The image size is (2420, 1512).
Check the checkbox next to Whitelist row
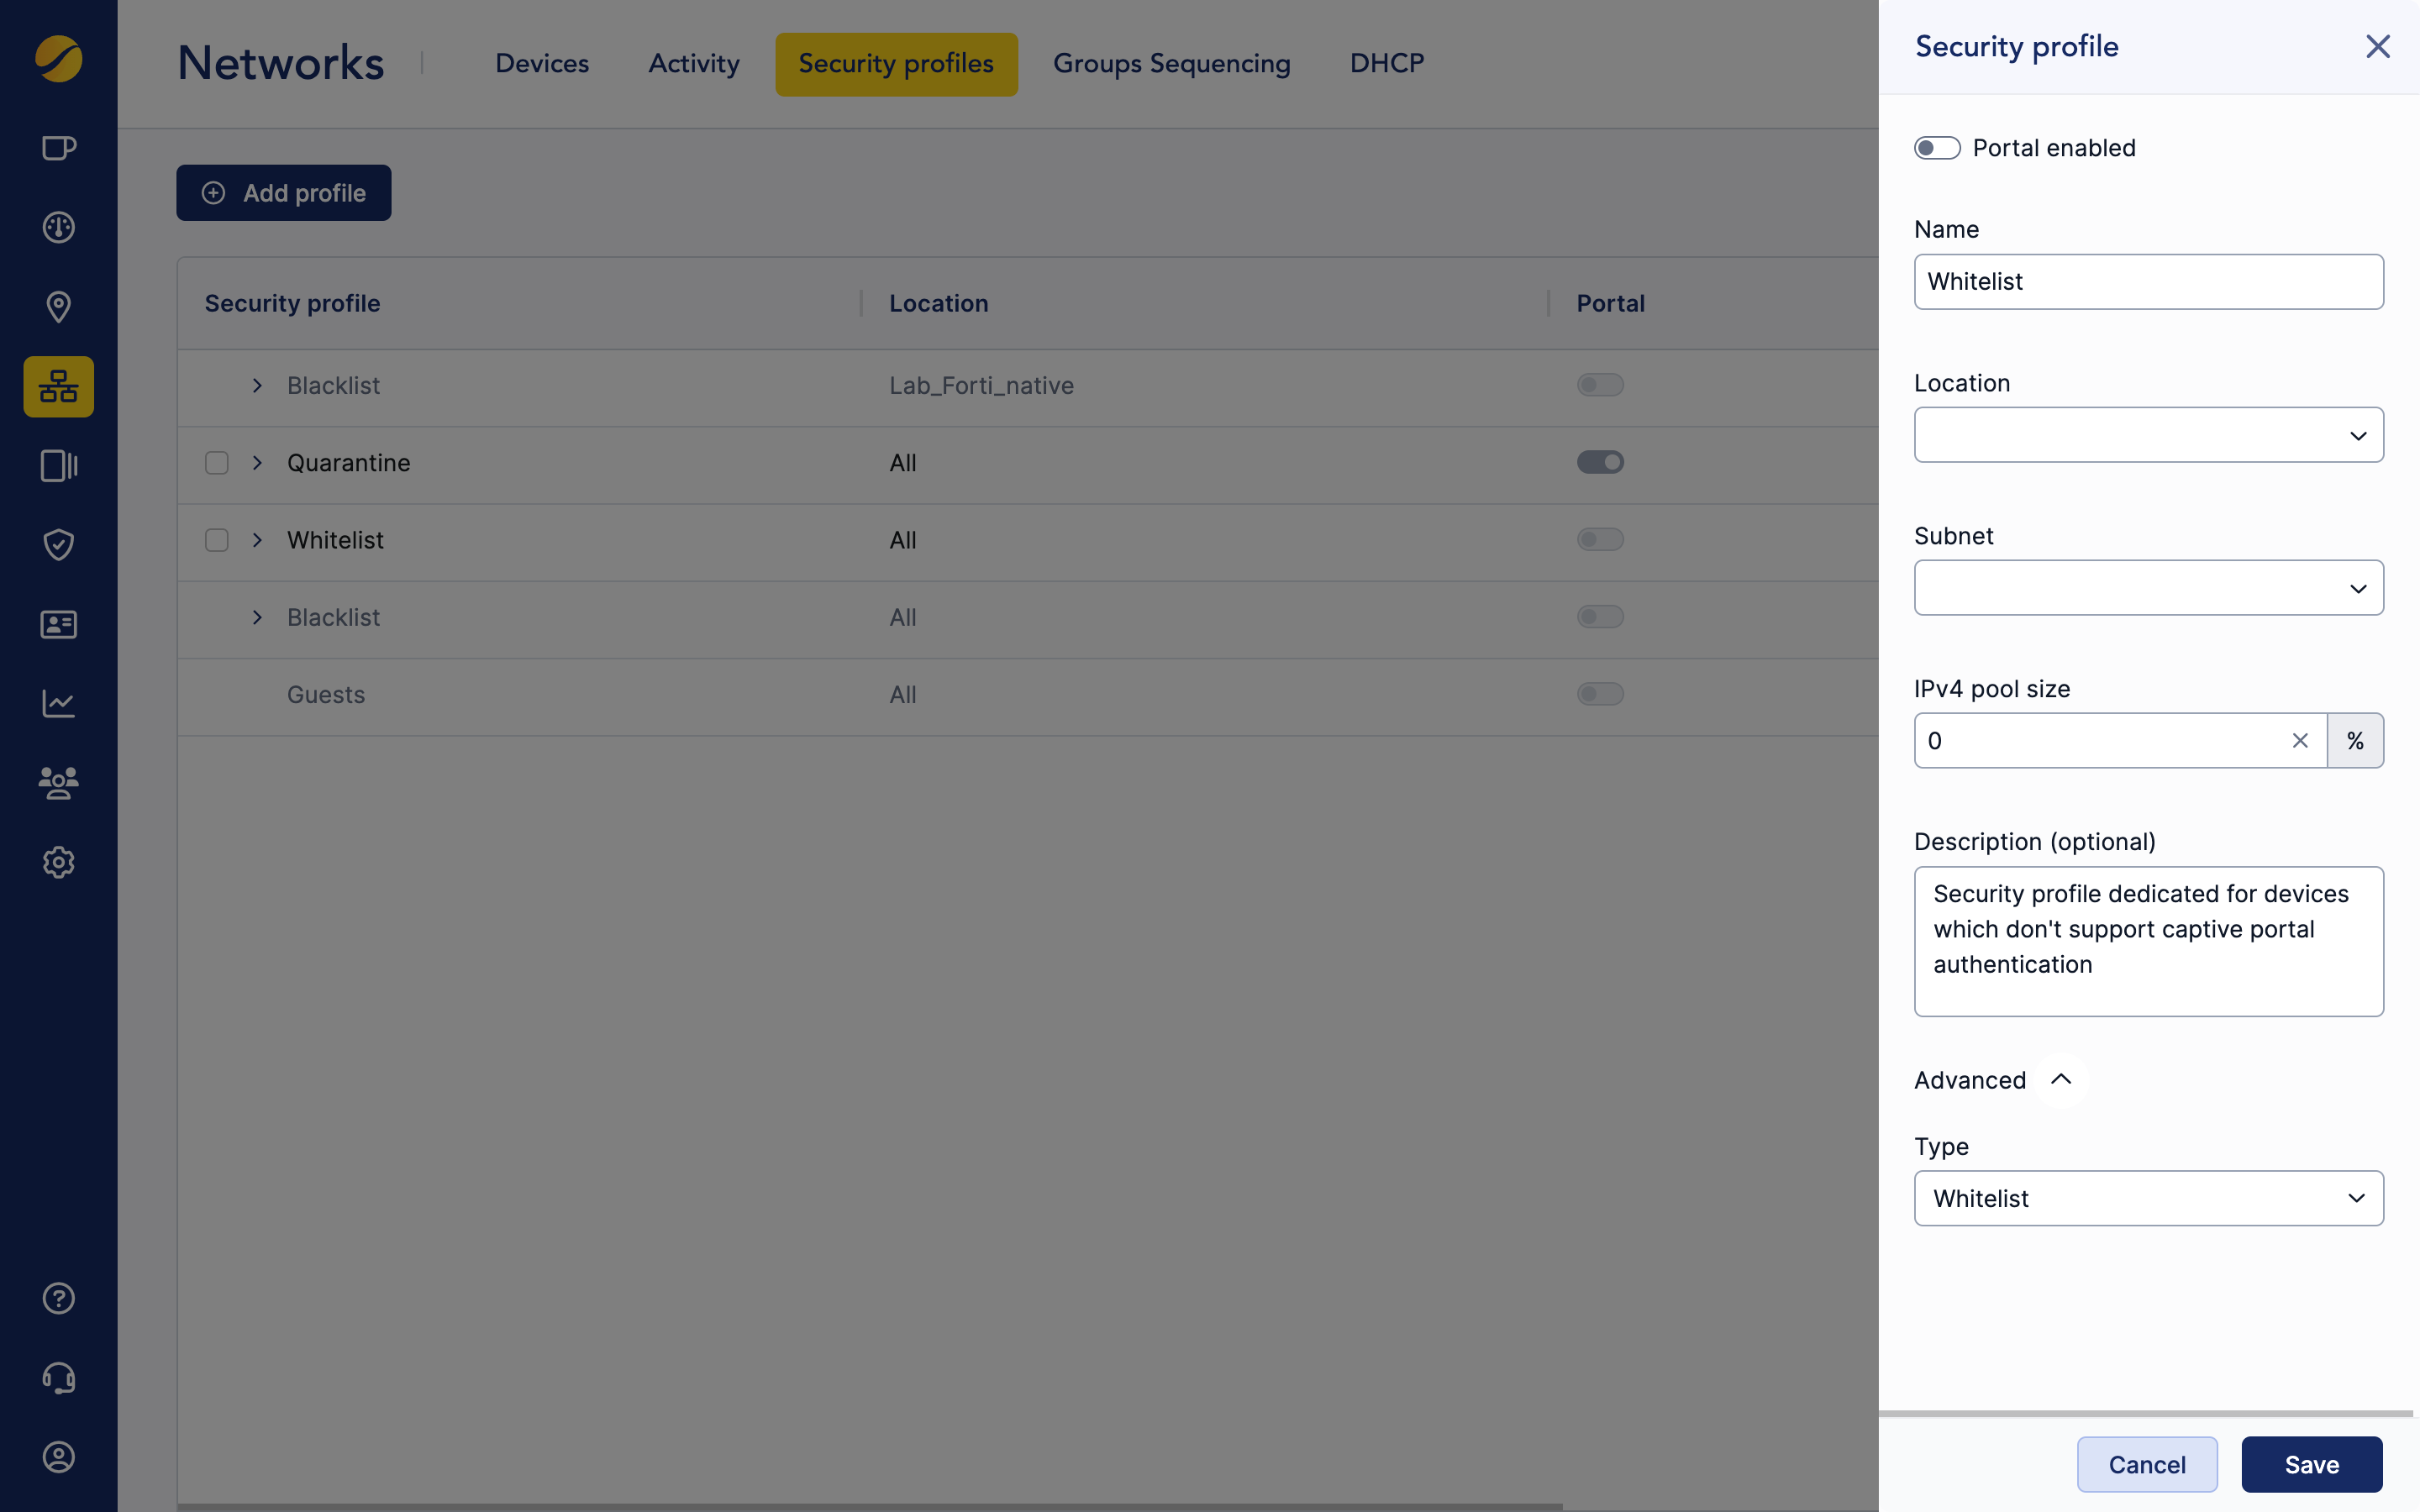(216, 540)
